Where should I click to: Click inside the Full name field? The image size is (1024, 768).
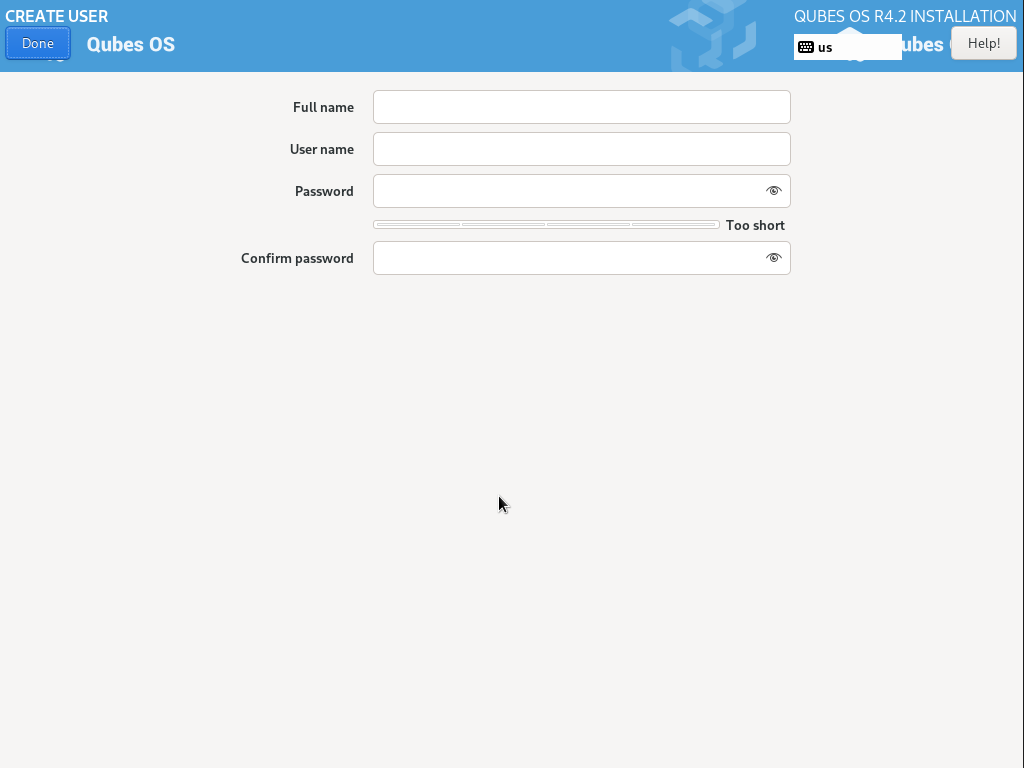point(581,107)
